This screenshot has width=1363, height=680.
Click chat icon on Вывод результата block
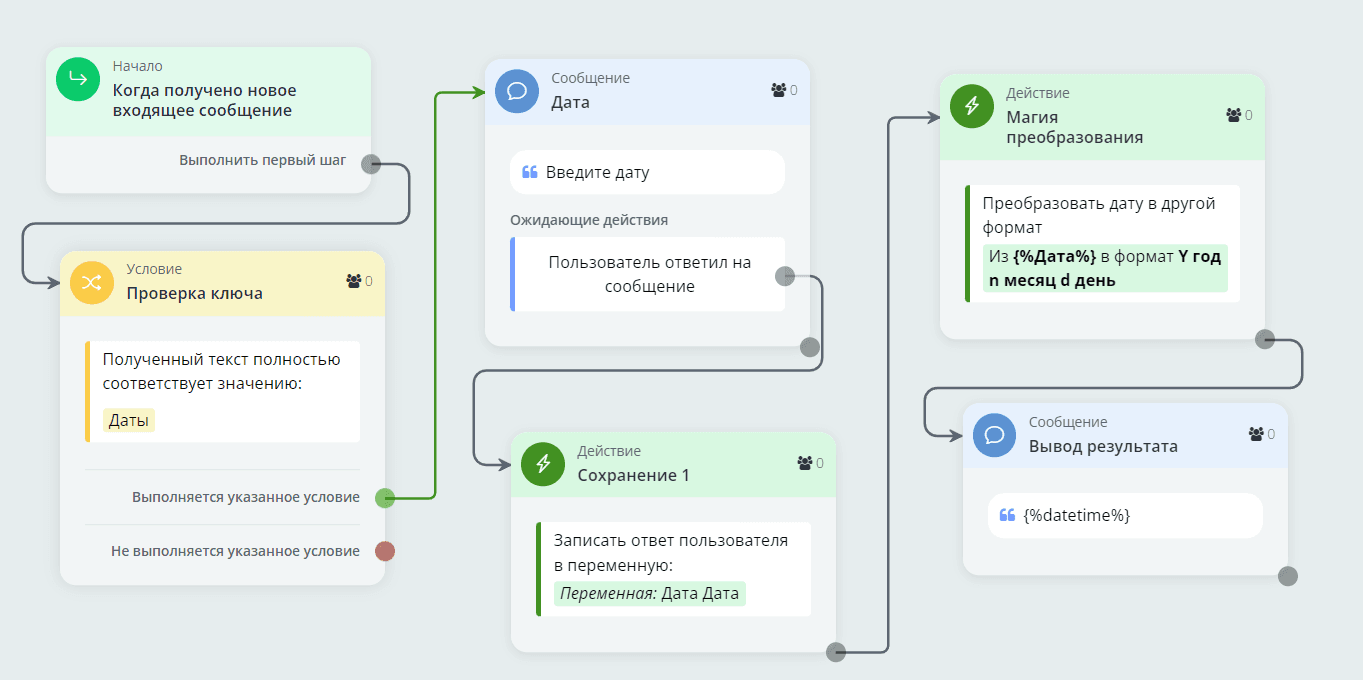[x=994, y=435]
